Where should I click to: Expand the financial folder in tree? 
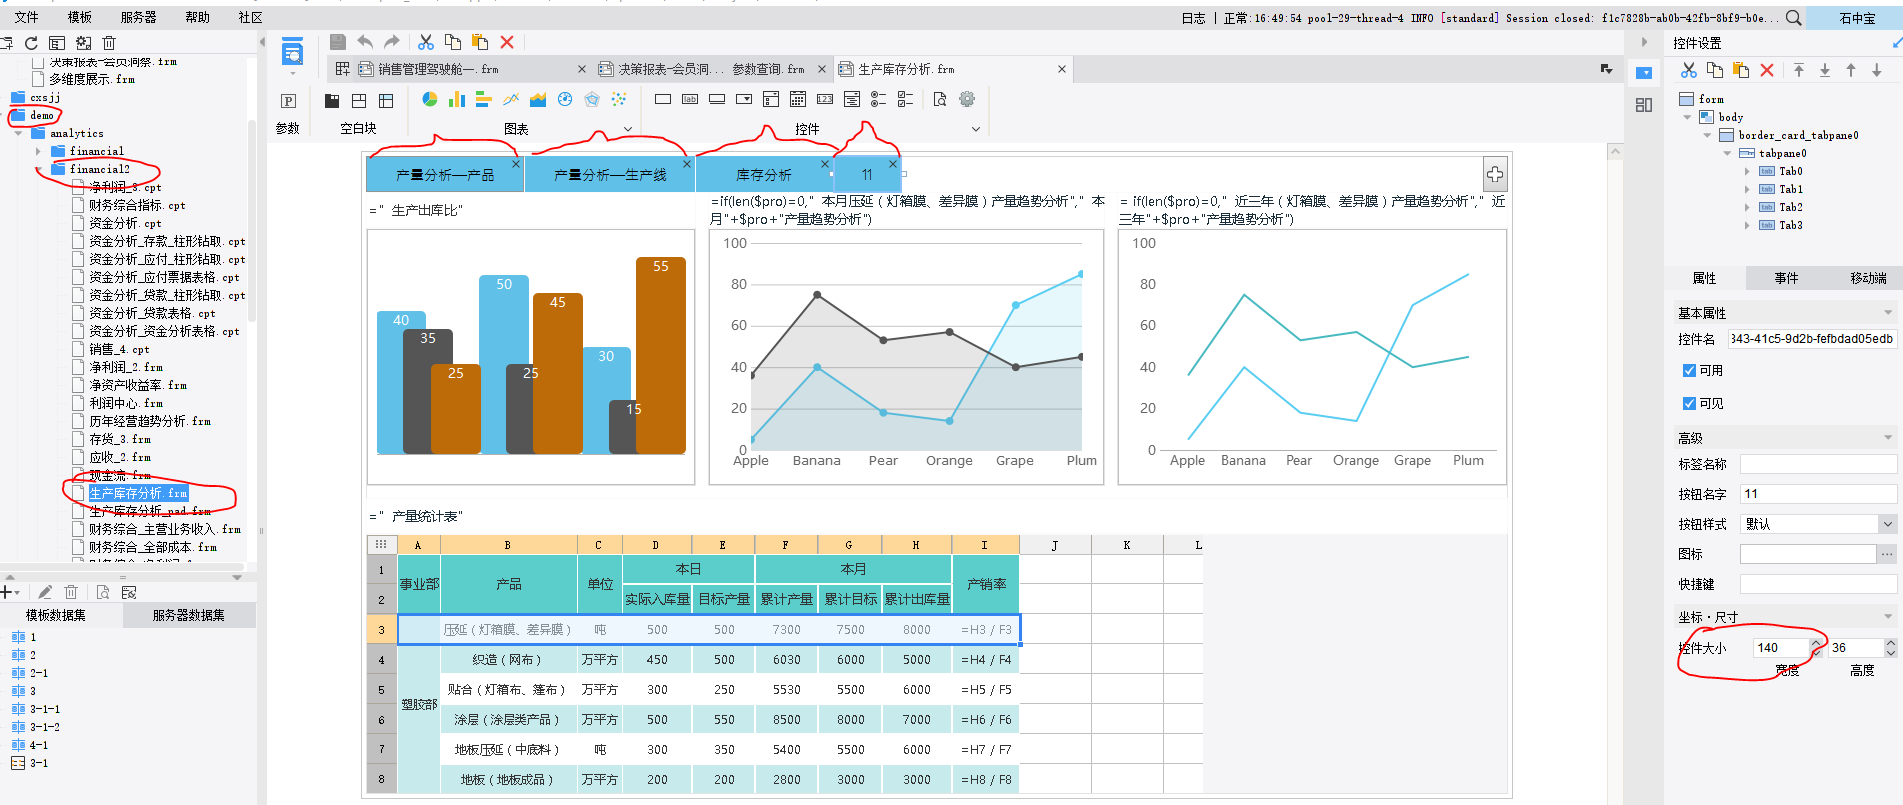[38, 151]
